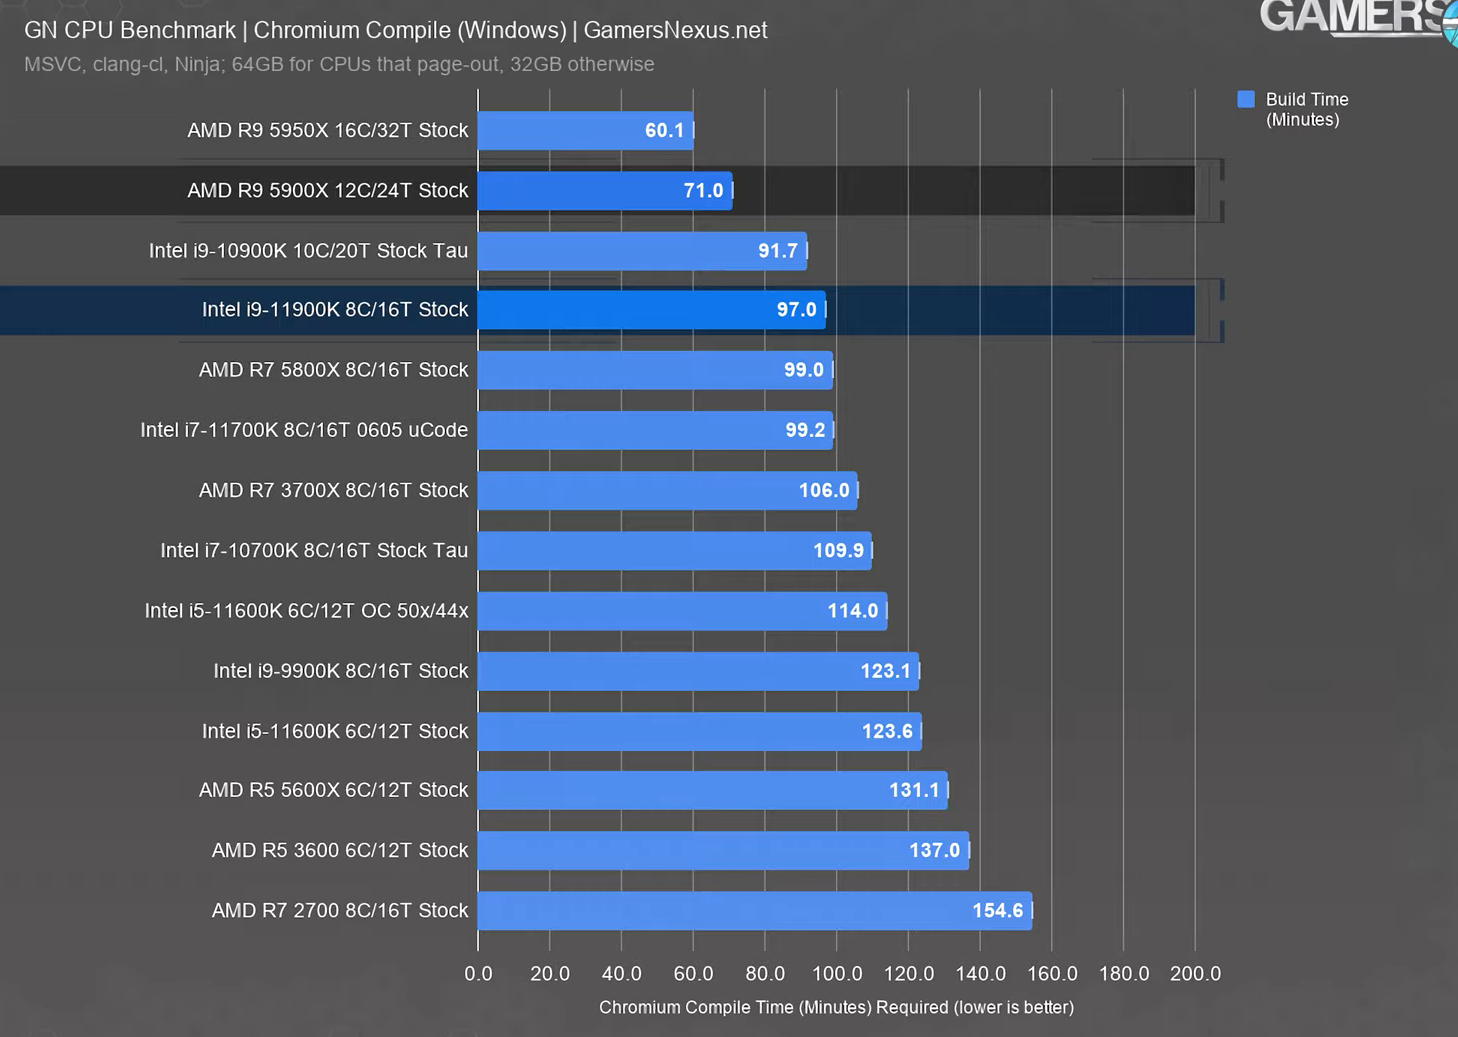Select the "97.0" build time value
Image resolution: width=1458 pixels, height=1037 pixels.
[797, 310]
